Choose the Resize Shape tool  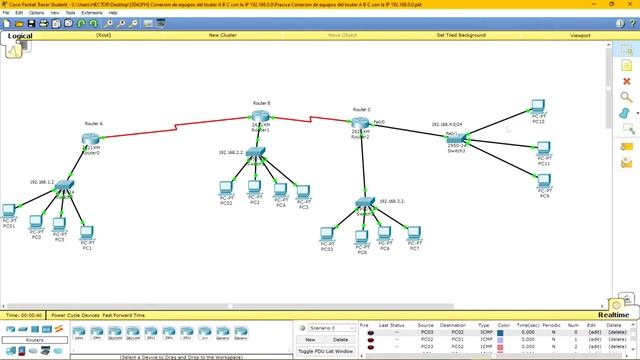628,129
